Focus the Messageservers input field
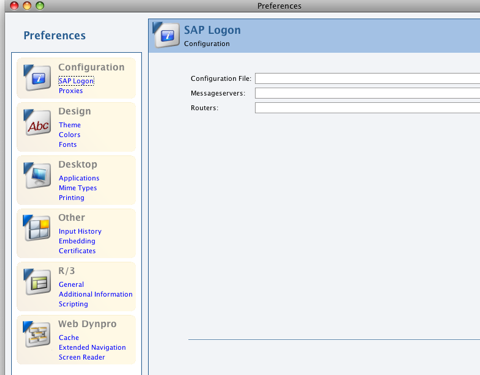This screenshot has width=480, height=375. pos(367,93)
